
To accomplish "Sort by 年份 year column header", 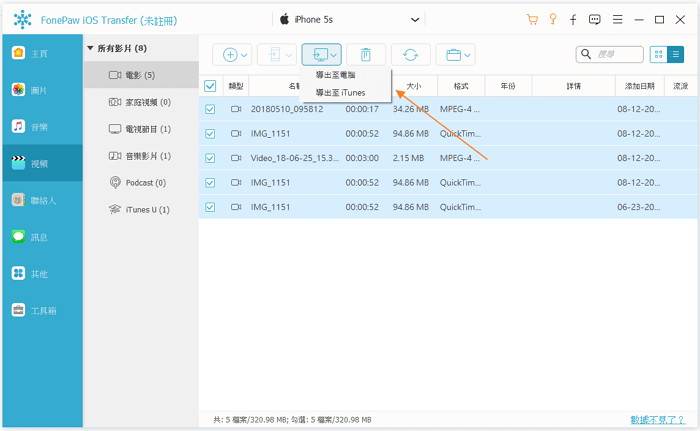I will click(x=508, y=86).
